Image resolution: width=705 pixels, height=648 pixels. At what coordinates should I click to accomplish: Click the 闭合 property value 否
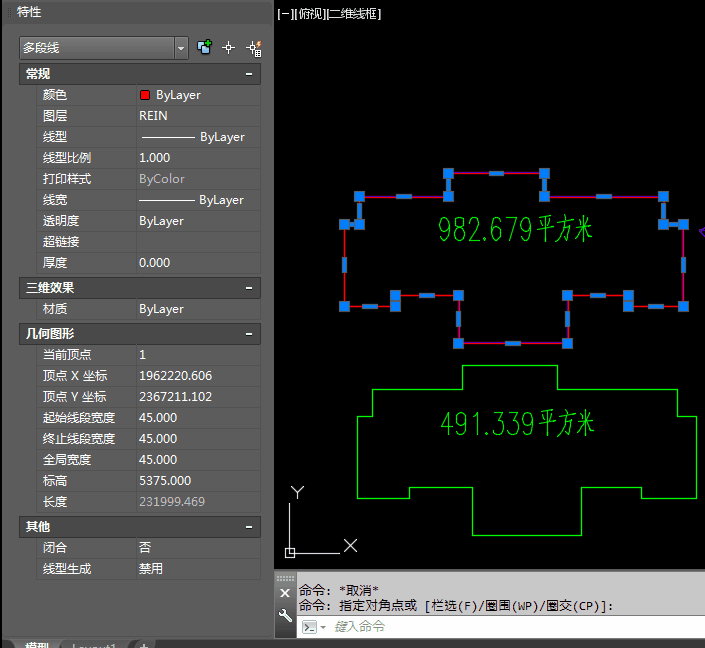197,548
